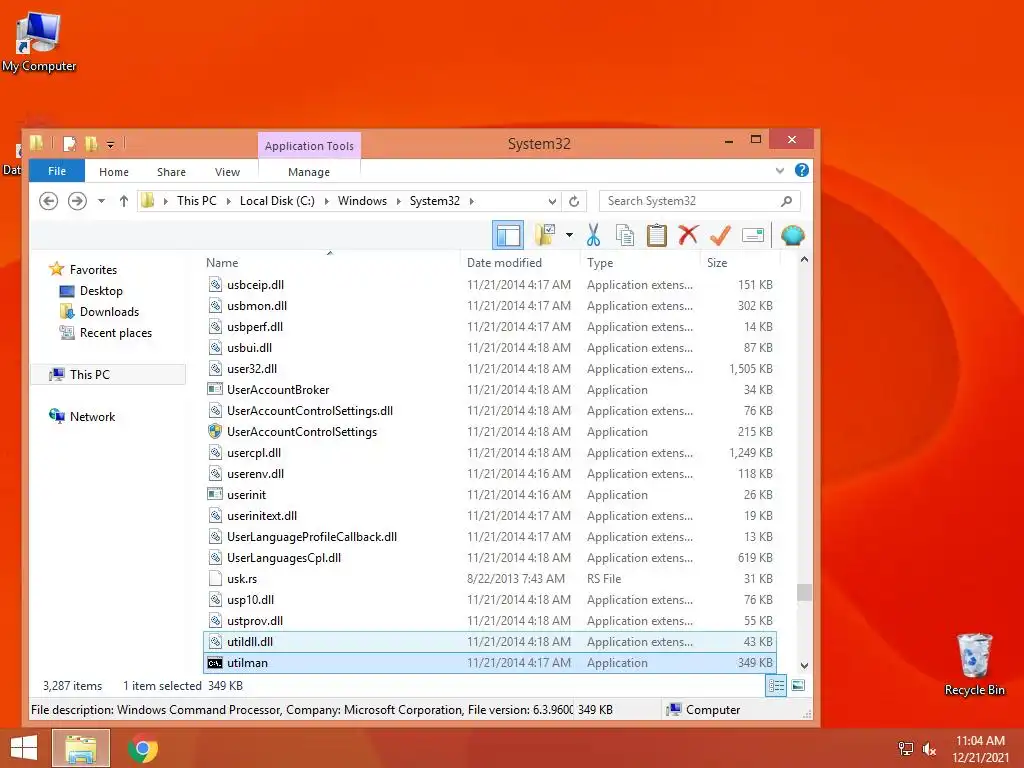Screen dimensions: 1024x768
Task: Expand the arrow after Windows breadcrumb
Action: click(398, 201)
